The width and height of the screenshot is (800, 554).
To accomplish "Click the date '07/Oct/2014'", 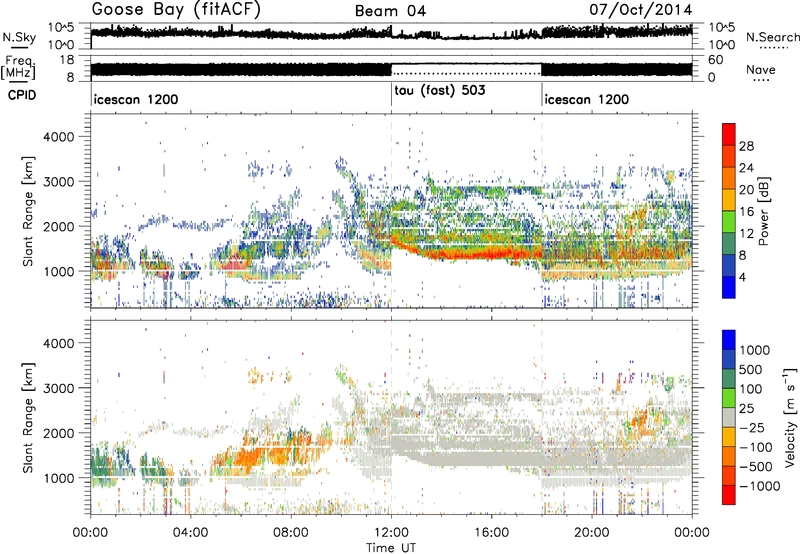I will pos(641,10).
